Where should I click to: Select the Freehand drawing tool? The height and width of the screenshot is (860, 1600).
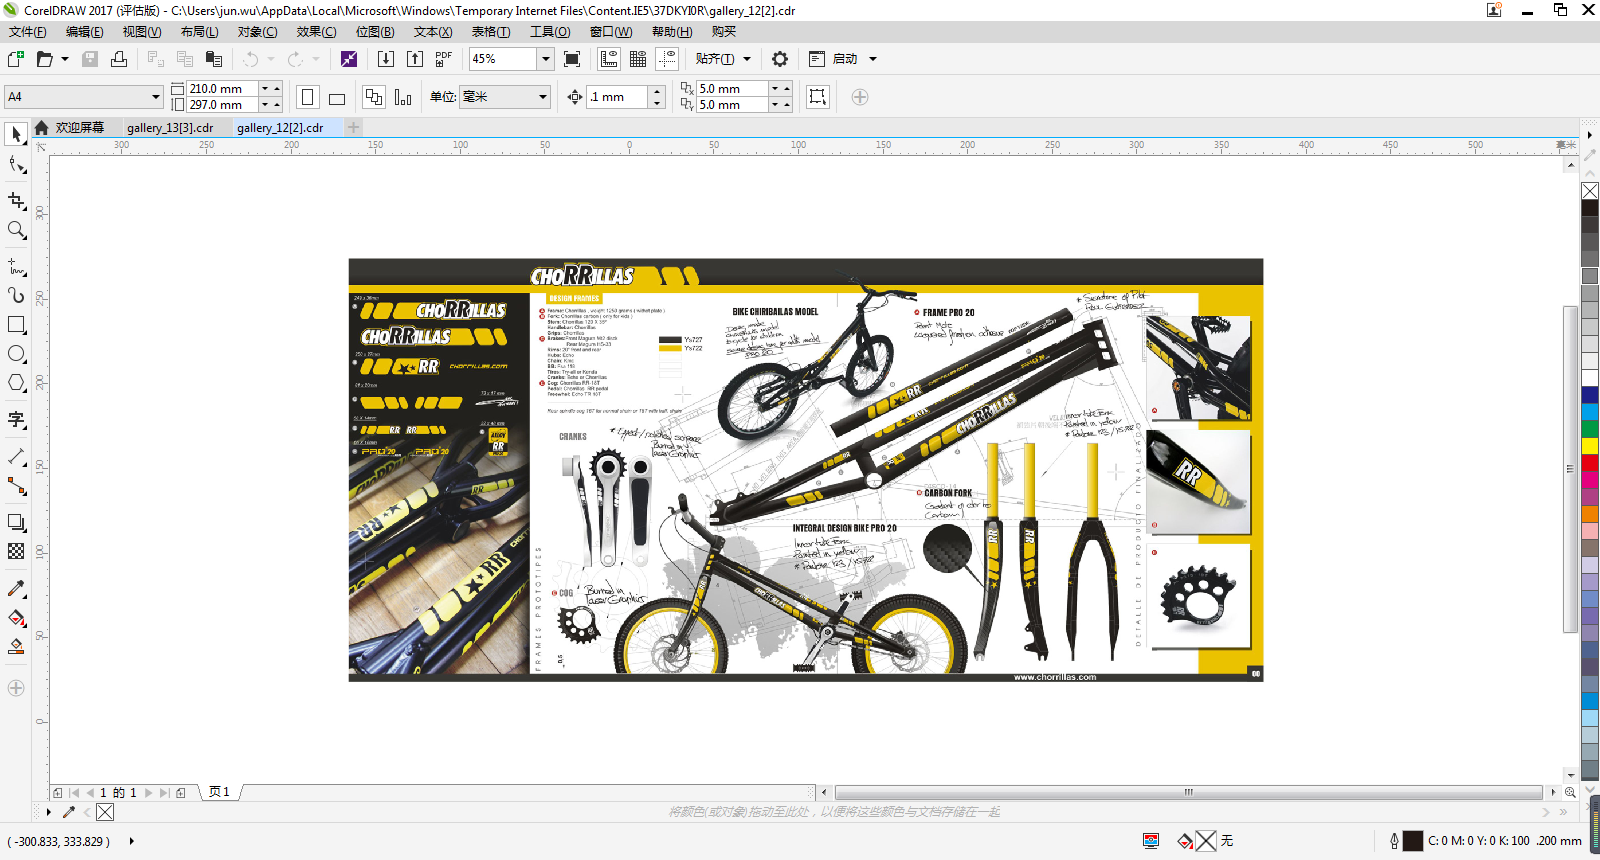click(x=16, y=266)
